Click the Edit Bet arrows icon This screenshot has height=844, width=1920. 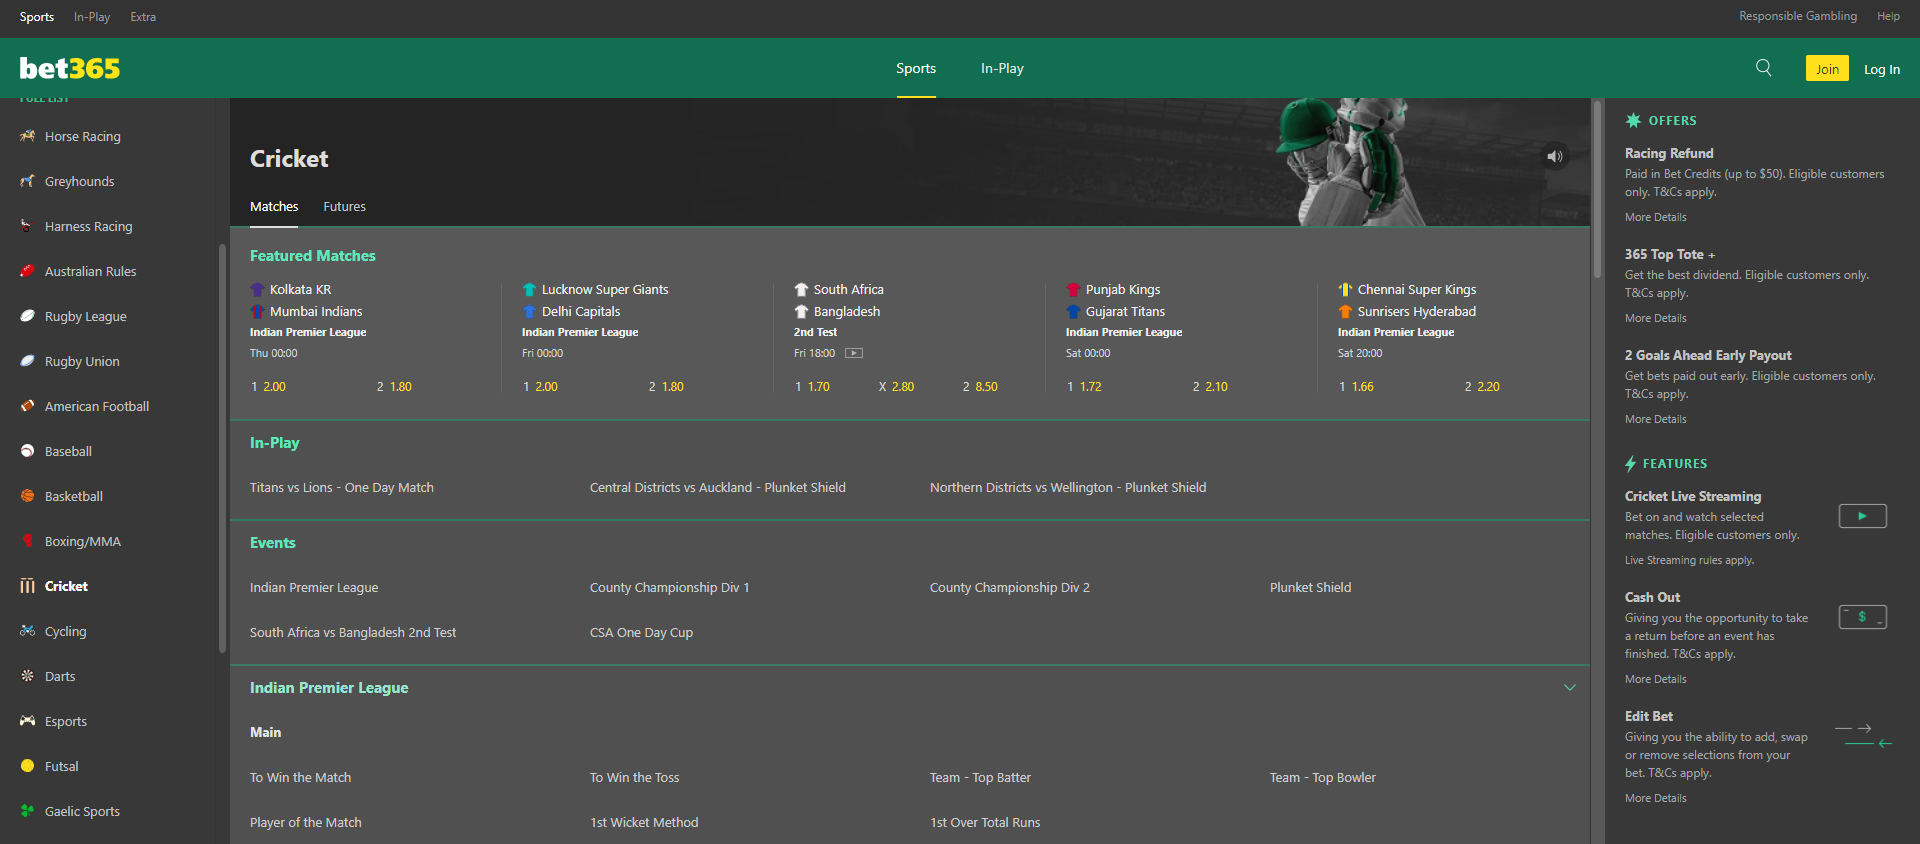pyautogui.click(x=1863, y=736)
